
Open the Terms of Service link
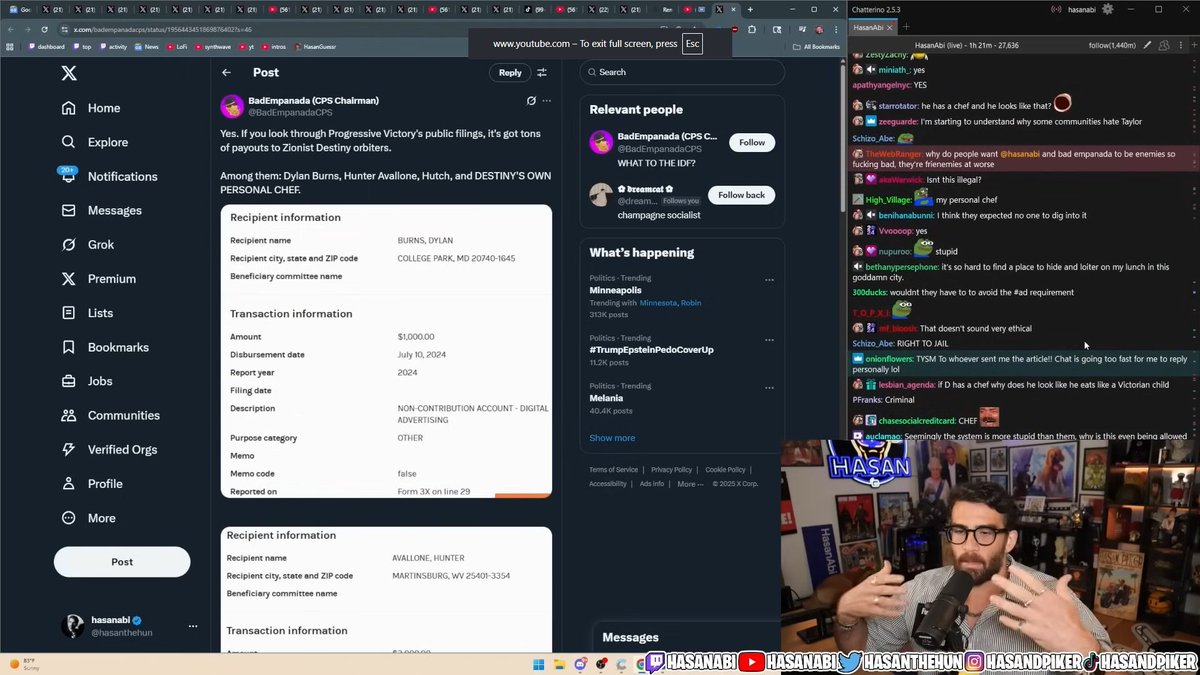613,469
